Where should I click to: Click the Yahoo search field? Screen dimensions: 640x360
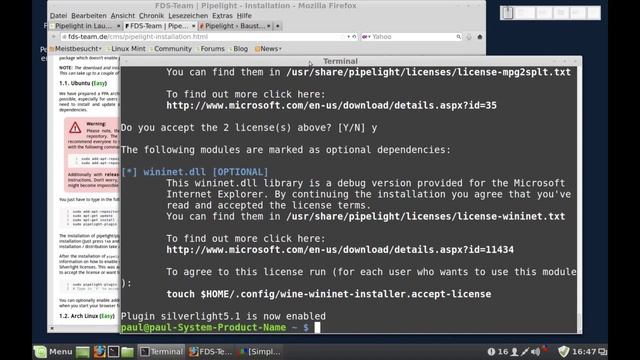pyautogui.click(x=413, y=37)
